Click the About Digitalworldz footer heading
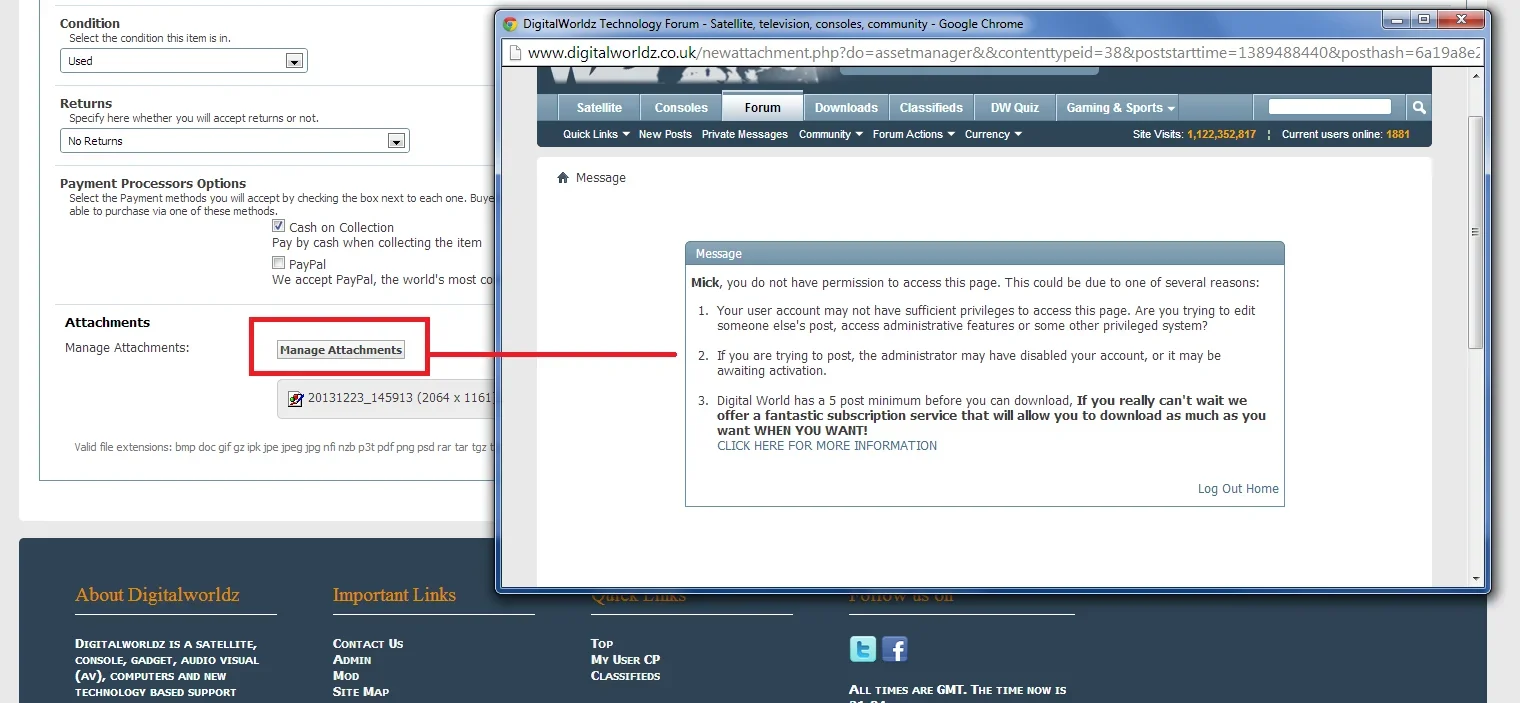Viewport: 1520px width, 703px height. point(157,595)
